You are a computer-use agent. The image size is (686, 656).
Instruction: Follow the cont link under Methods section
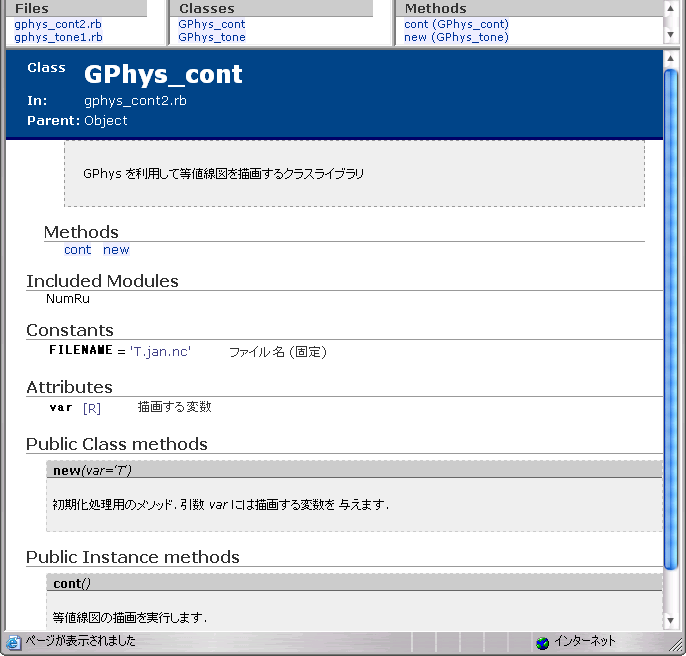click(x=77, y=250)
